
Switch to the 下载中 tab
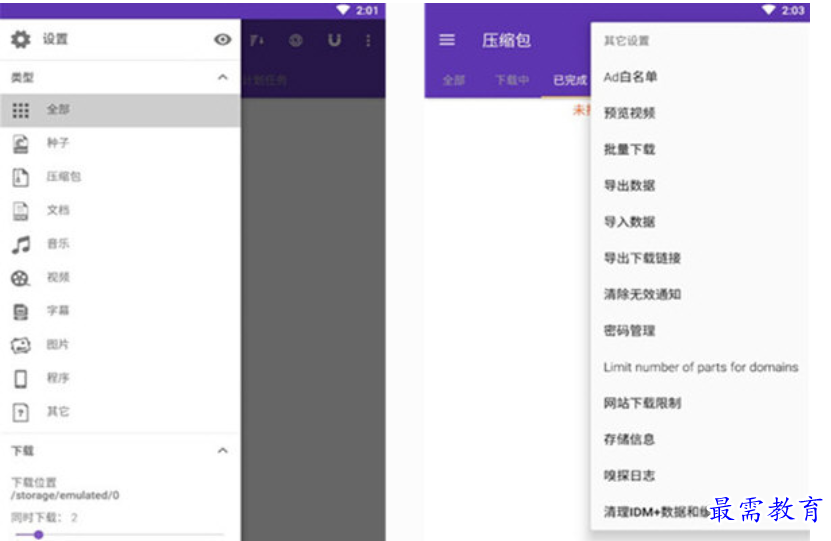click(x=512, y=80)
